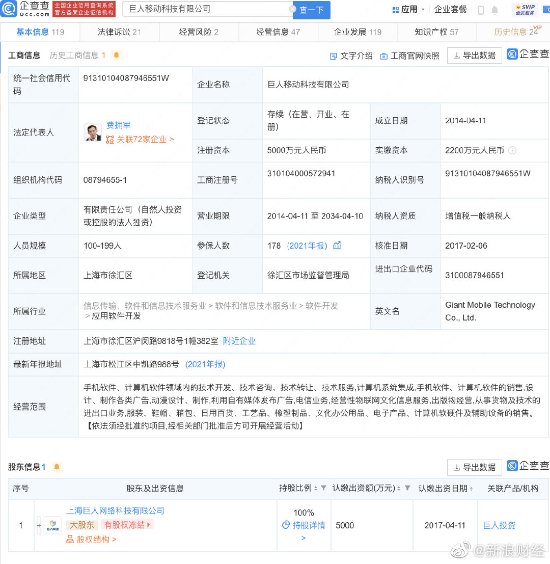Click the Qichacha logo icon
The height and width of the screenshot is (564, 550).
pyautogui.click(x=9, y=9)
